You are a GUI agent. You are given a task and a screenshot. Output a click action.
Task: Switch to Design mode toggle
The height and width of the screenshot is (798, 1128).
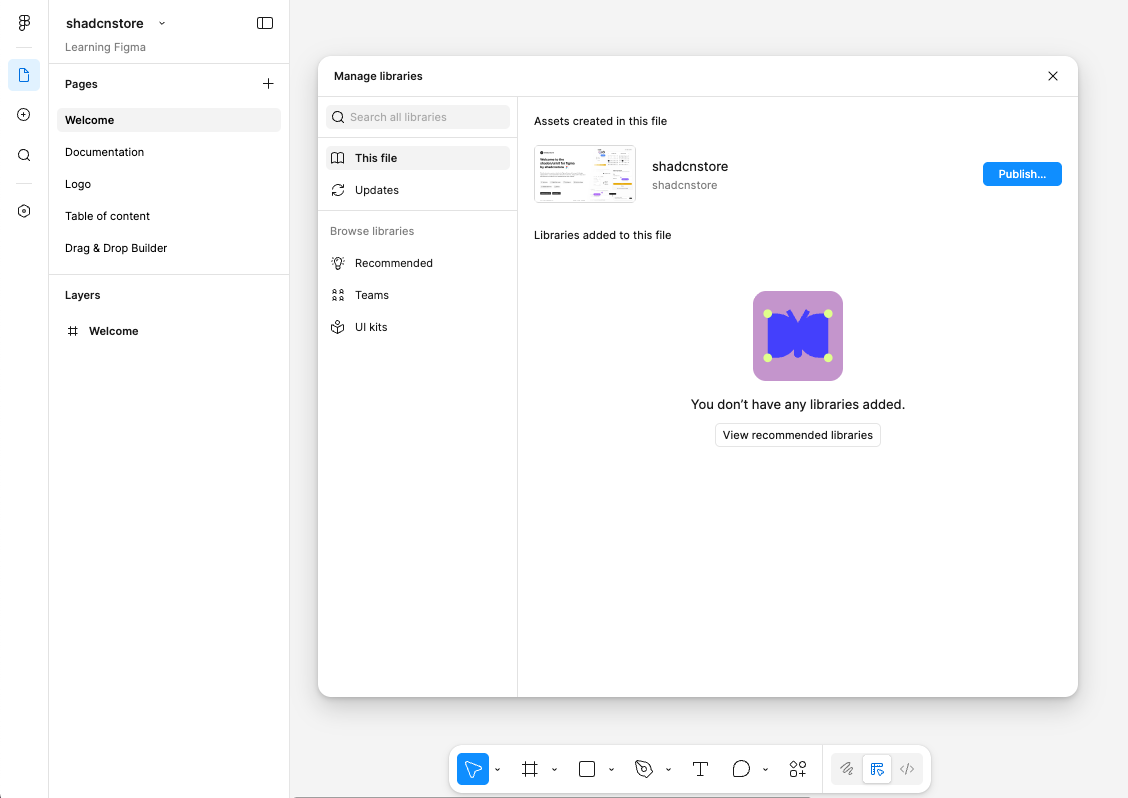coord(877,769)
